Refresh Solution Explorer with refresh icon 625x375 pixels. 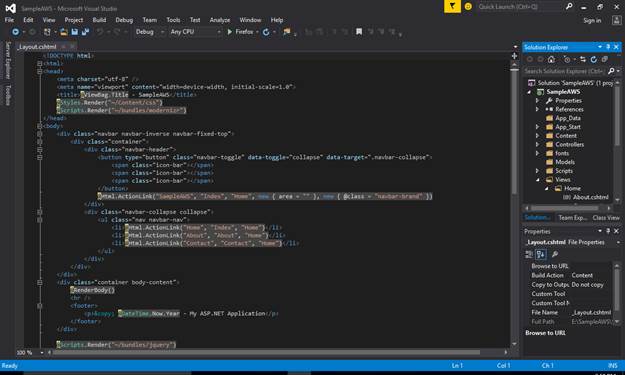click(x=594, y=59)
